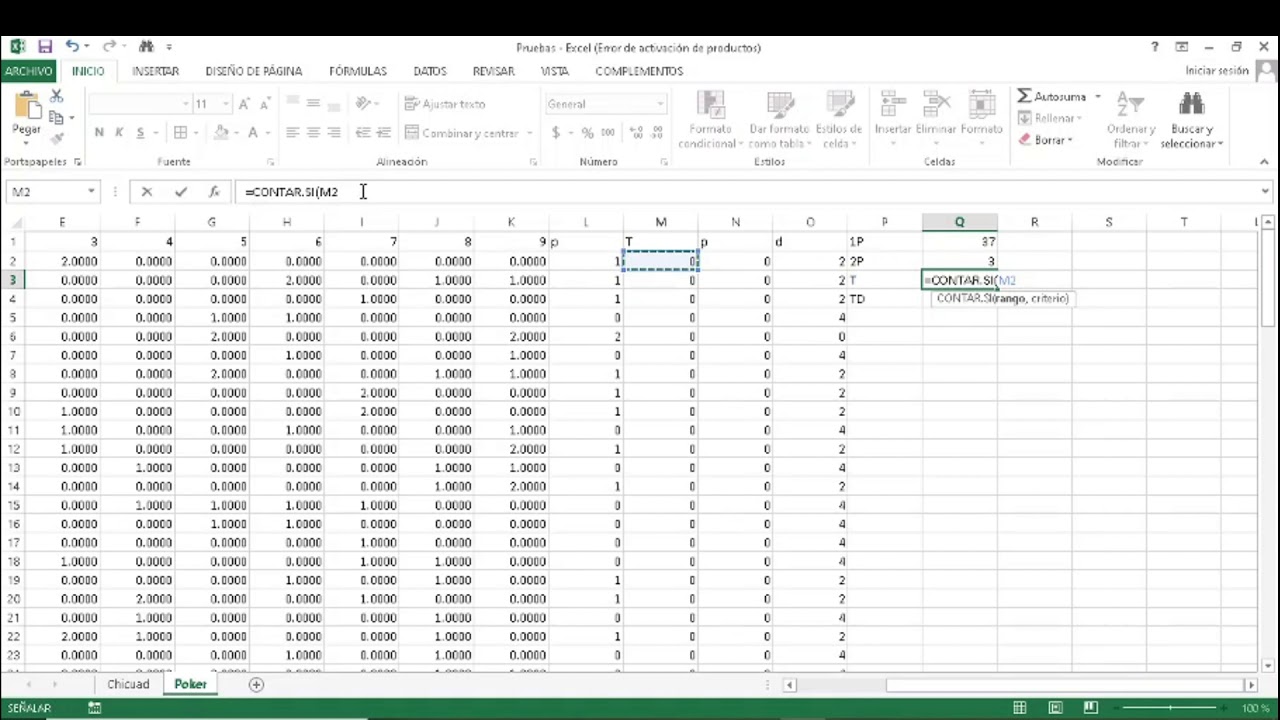
Task: Click the font color A icon
Action: tap(253, 132)
